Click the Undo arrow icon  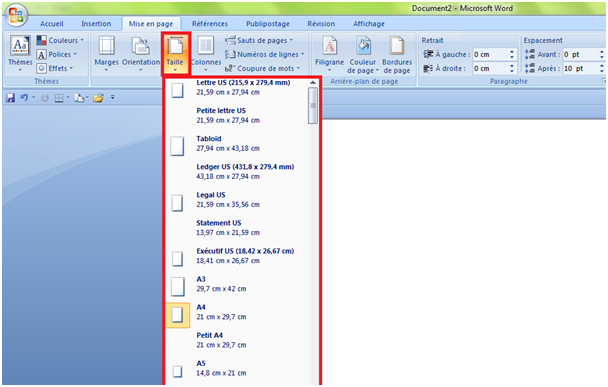(x=24, y=98)
